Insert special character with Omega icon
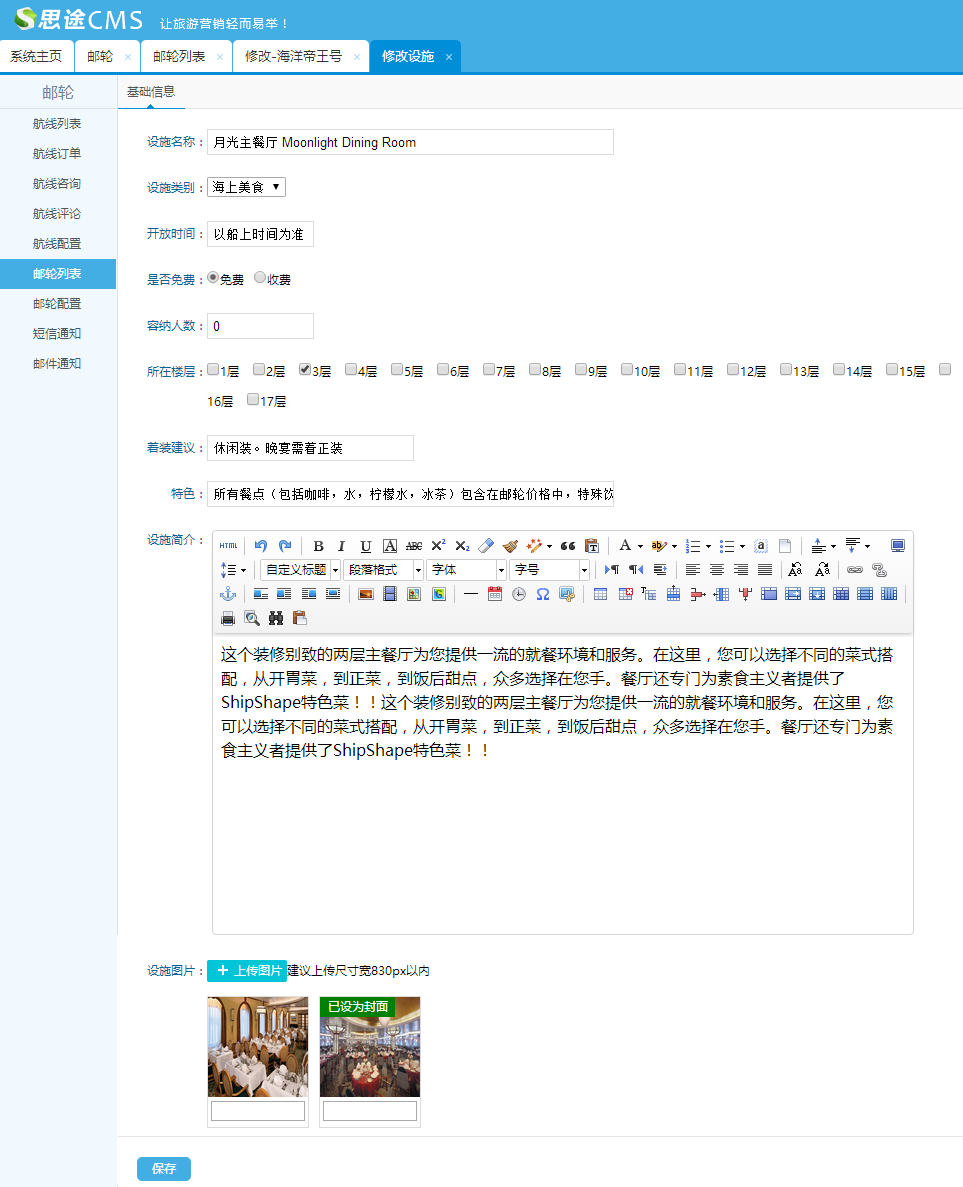The height and width of the screenshot is (1187, 963). [x=543, y=594]
